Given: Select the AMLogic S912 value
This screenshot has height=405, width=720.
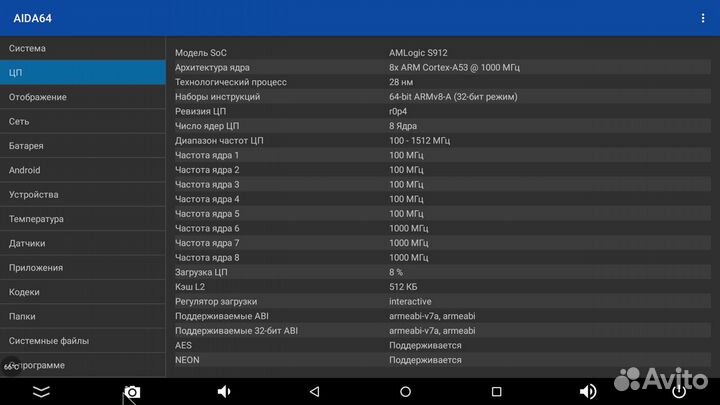Looking at the screenshot, I should tap(418, 53).
